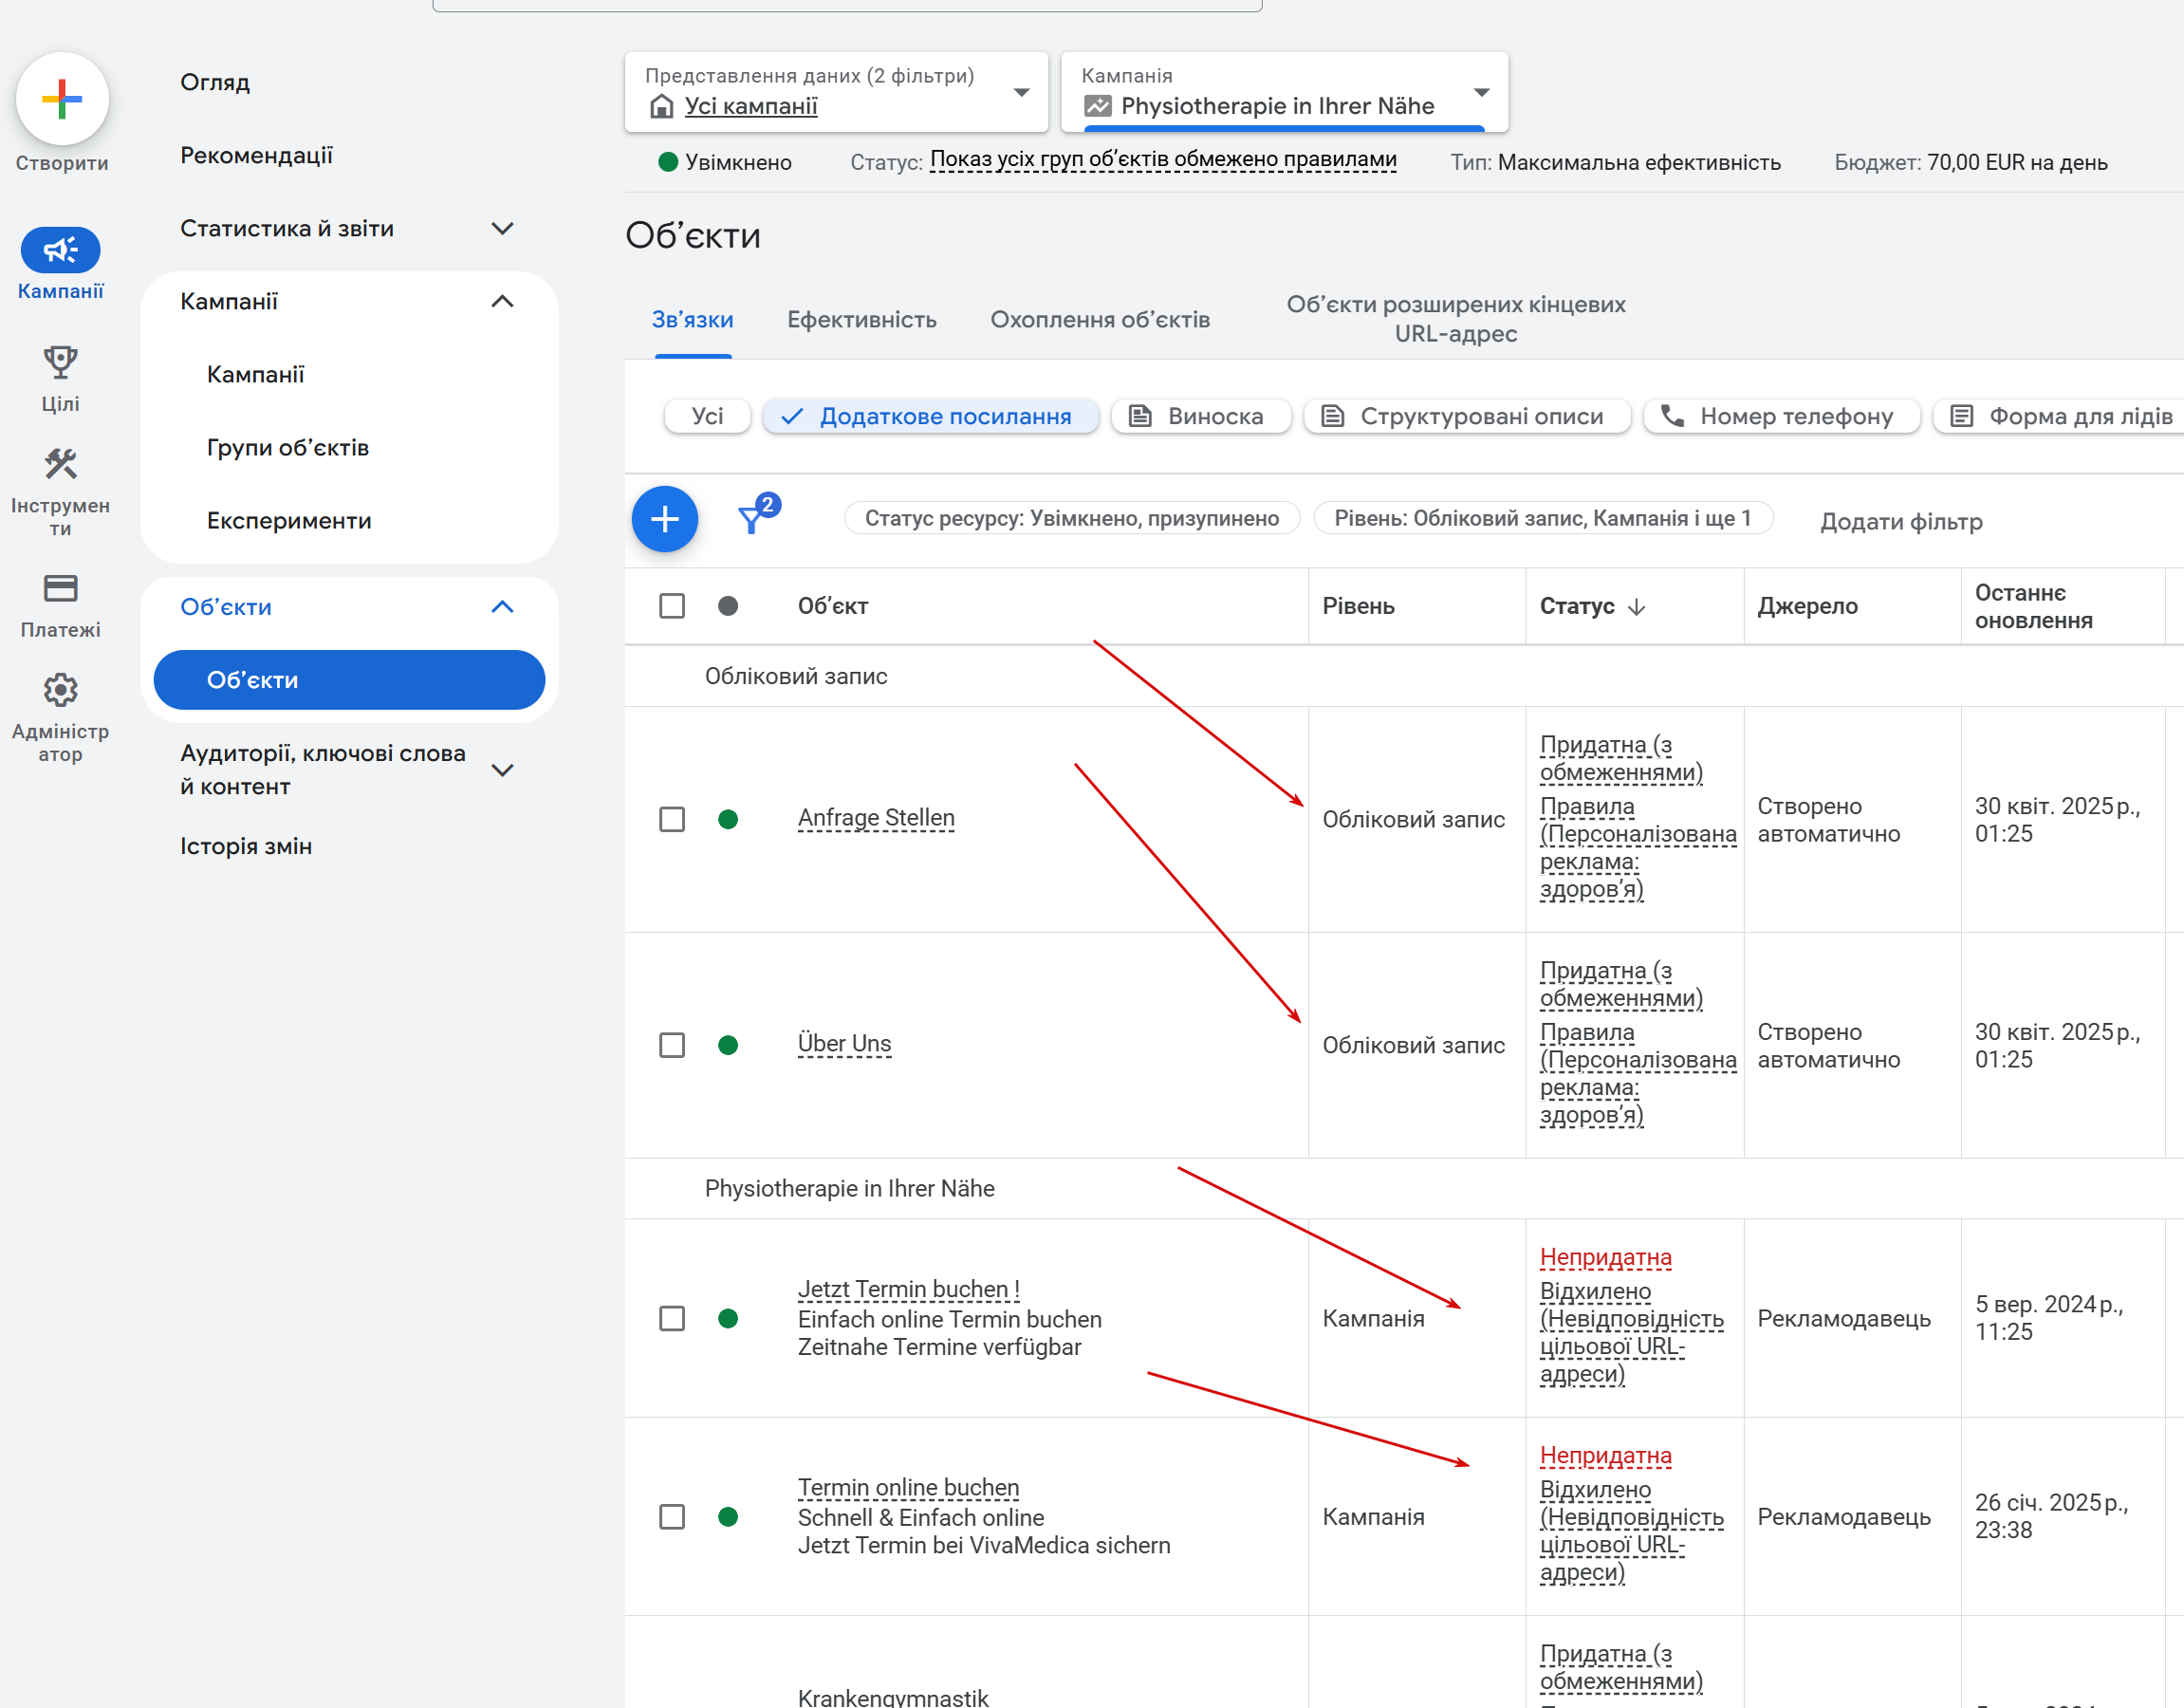The width and height of the screenshot is (2184, 1708).
Task: Check the select-all header checkbox
Action: tap(672, 606)
